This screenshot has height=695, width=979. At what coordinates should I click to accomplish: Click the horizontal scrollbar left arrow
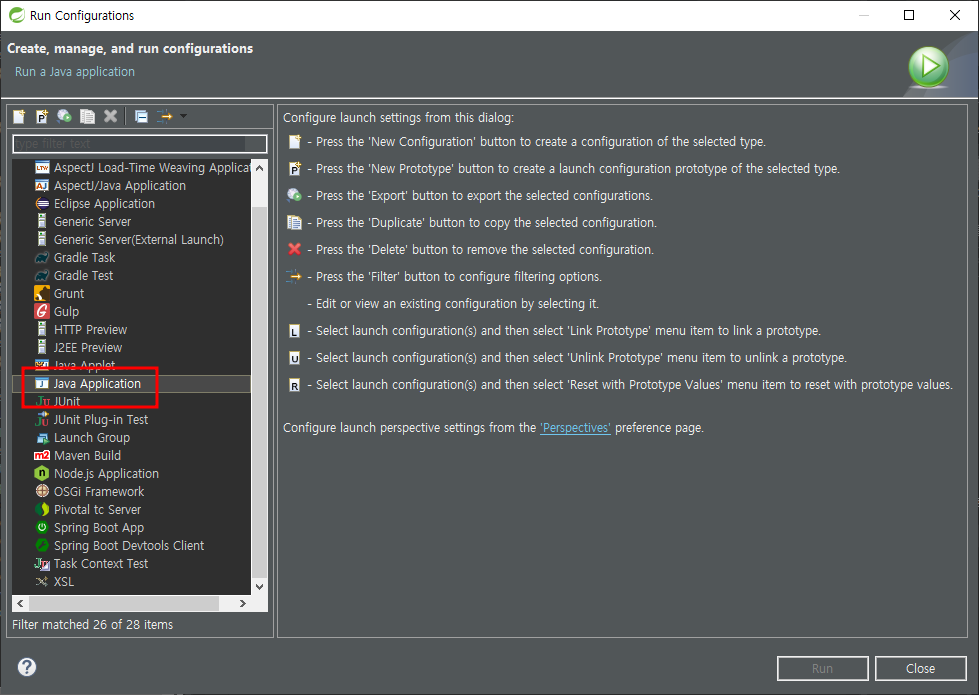click(20, 603)
